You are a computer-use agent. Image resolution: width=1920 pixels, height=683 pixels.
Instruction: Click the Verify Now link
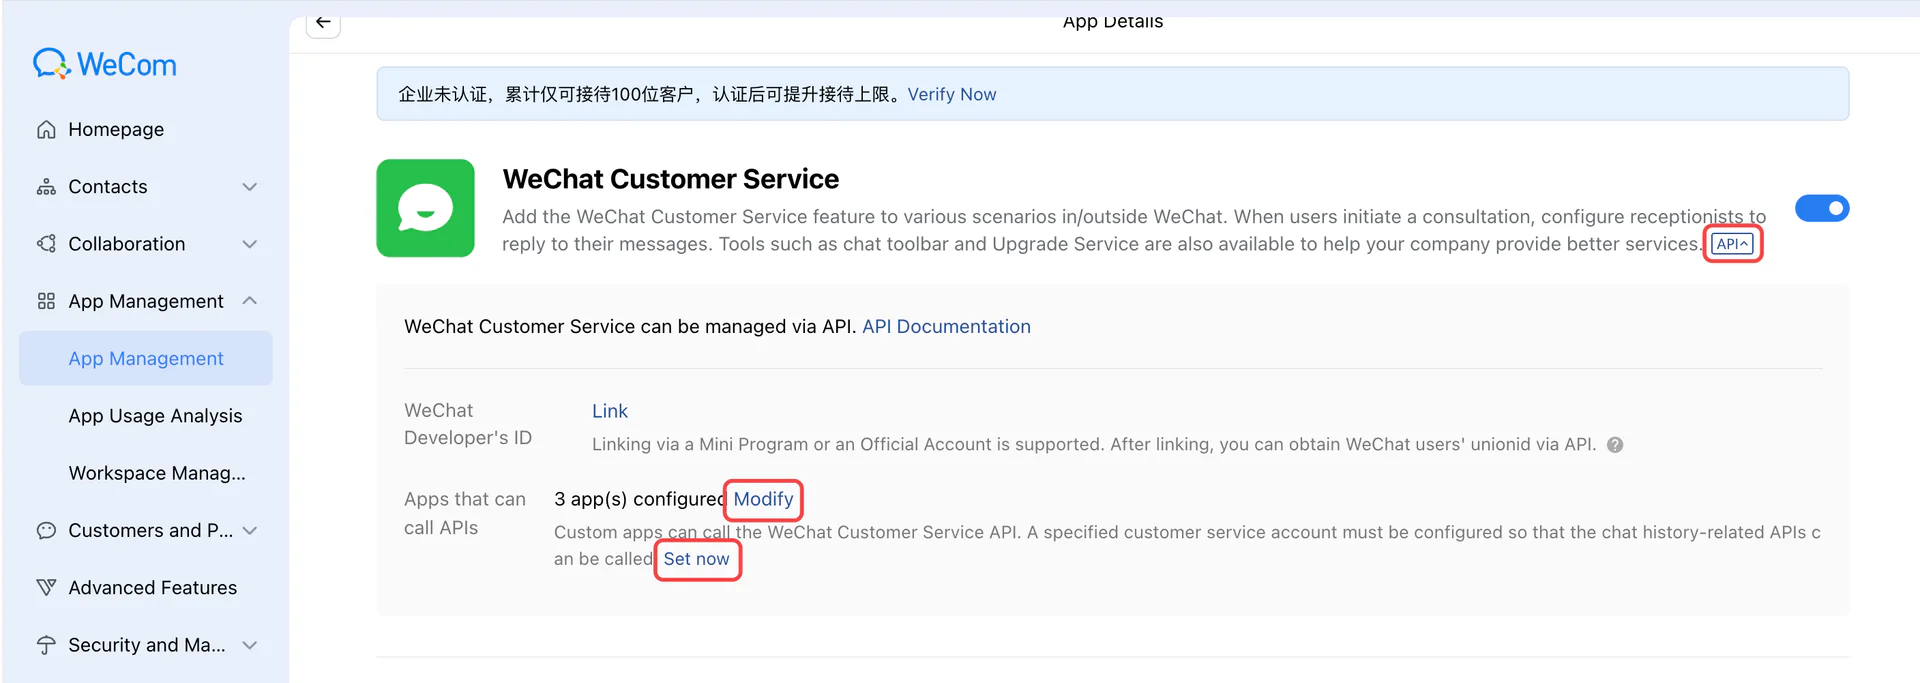pyautogui.click(x=952, y=94)
